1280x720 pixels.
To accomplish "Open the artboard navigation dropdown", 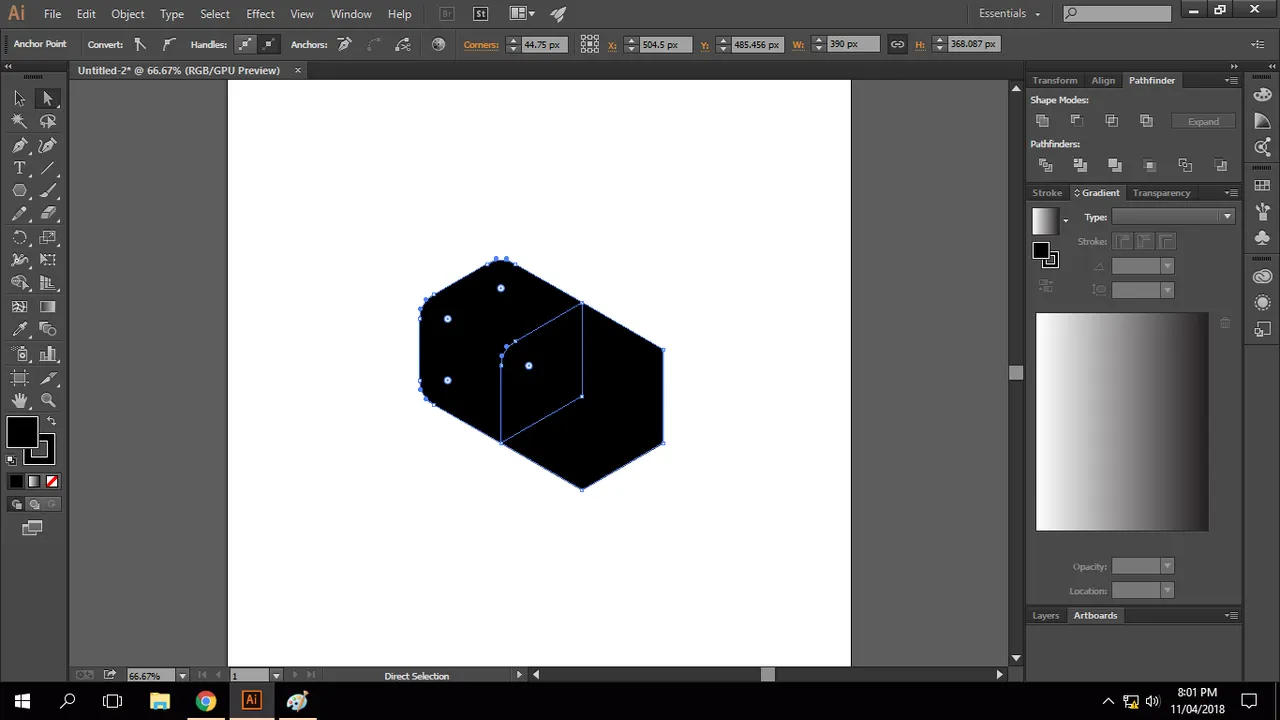I will (x=276, y=676).
